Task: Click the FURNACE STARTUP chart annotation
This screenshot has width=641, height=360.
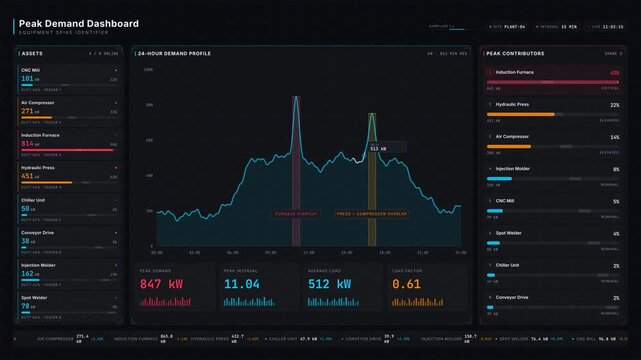Action: [296, 214]
